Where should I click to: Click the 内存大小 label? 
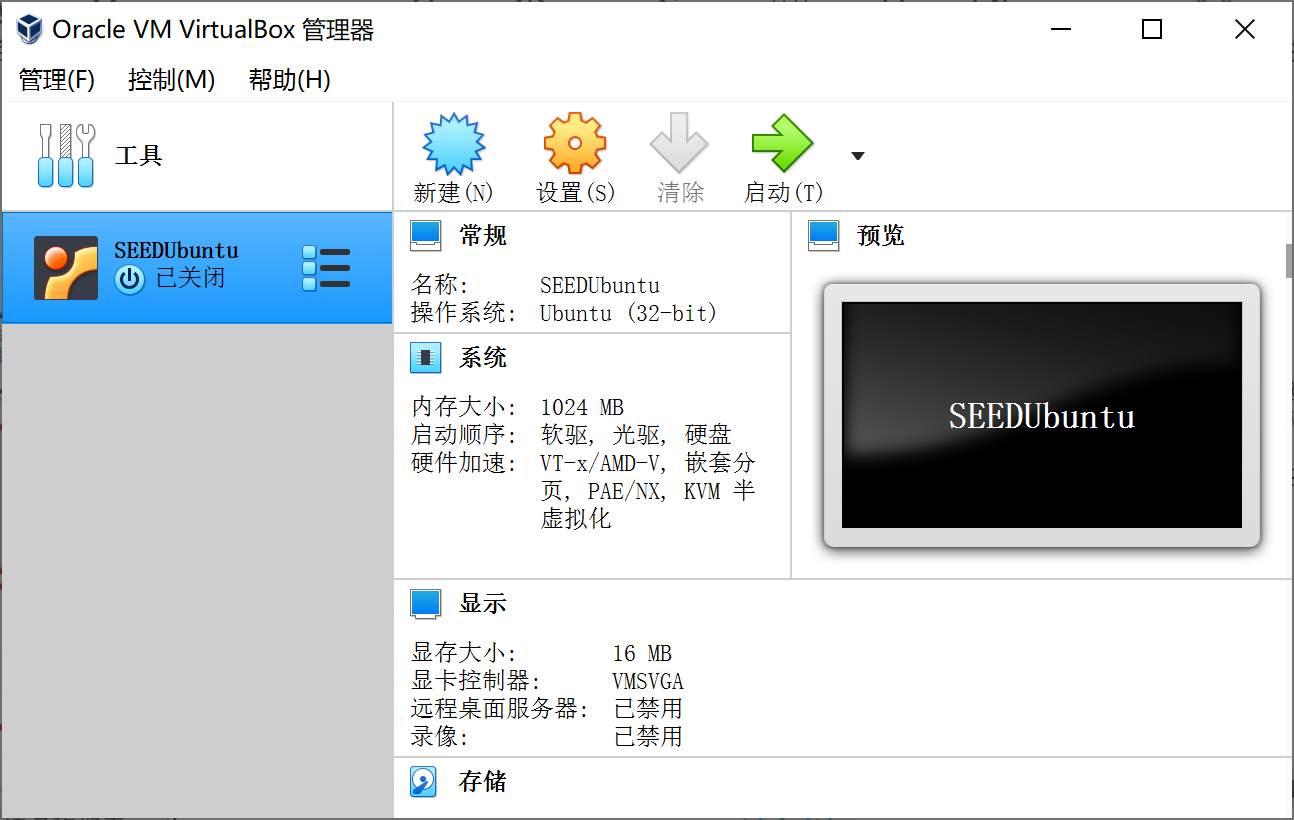[x=465, y=408]
